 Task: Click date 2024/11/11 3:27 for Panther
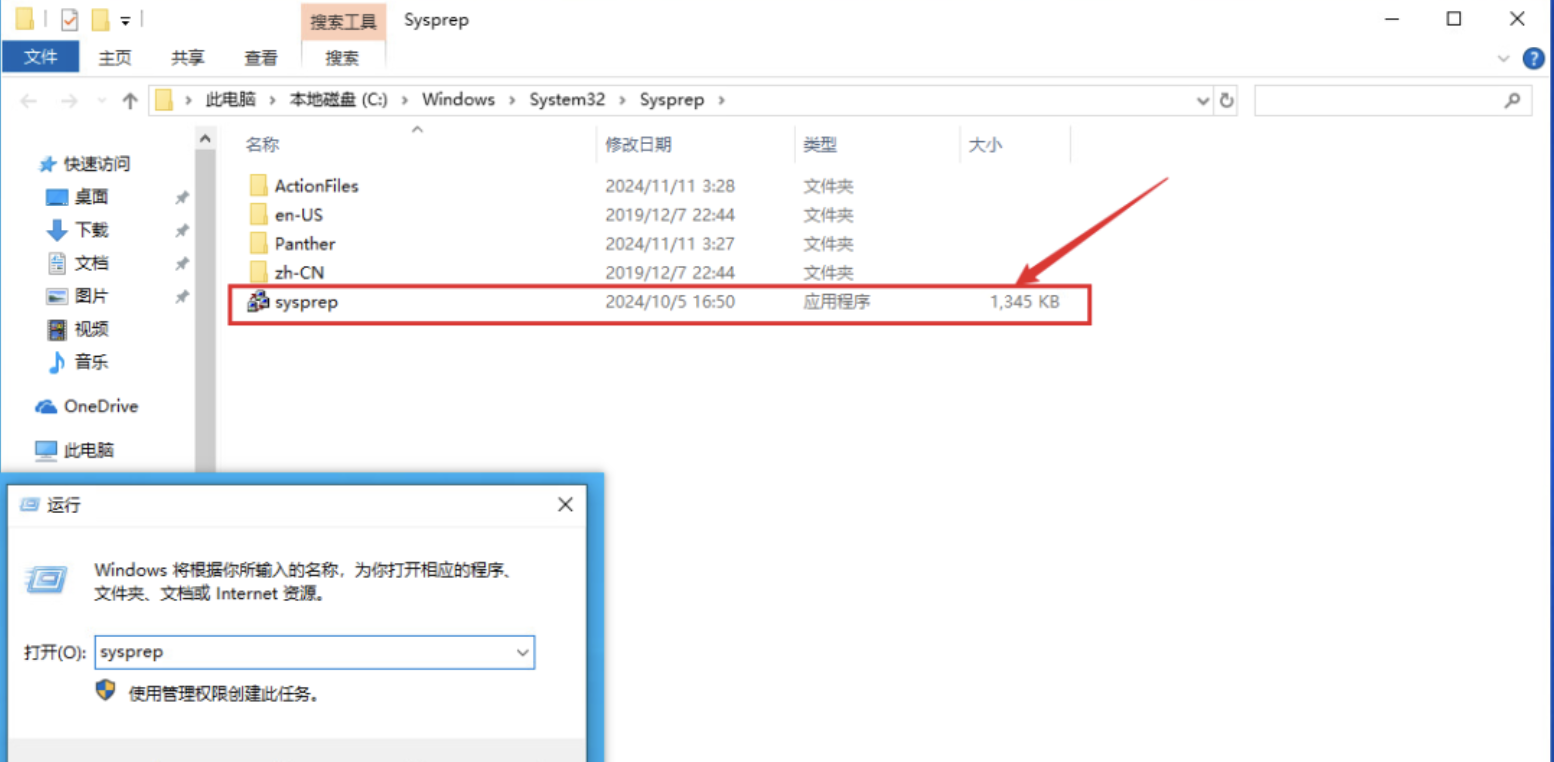[x=670, y=243]
